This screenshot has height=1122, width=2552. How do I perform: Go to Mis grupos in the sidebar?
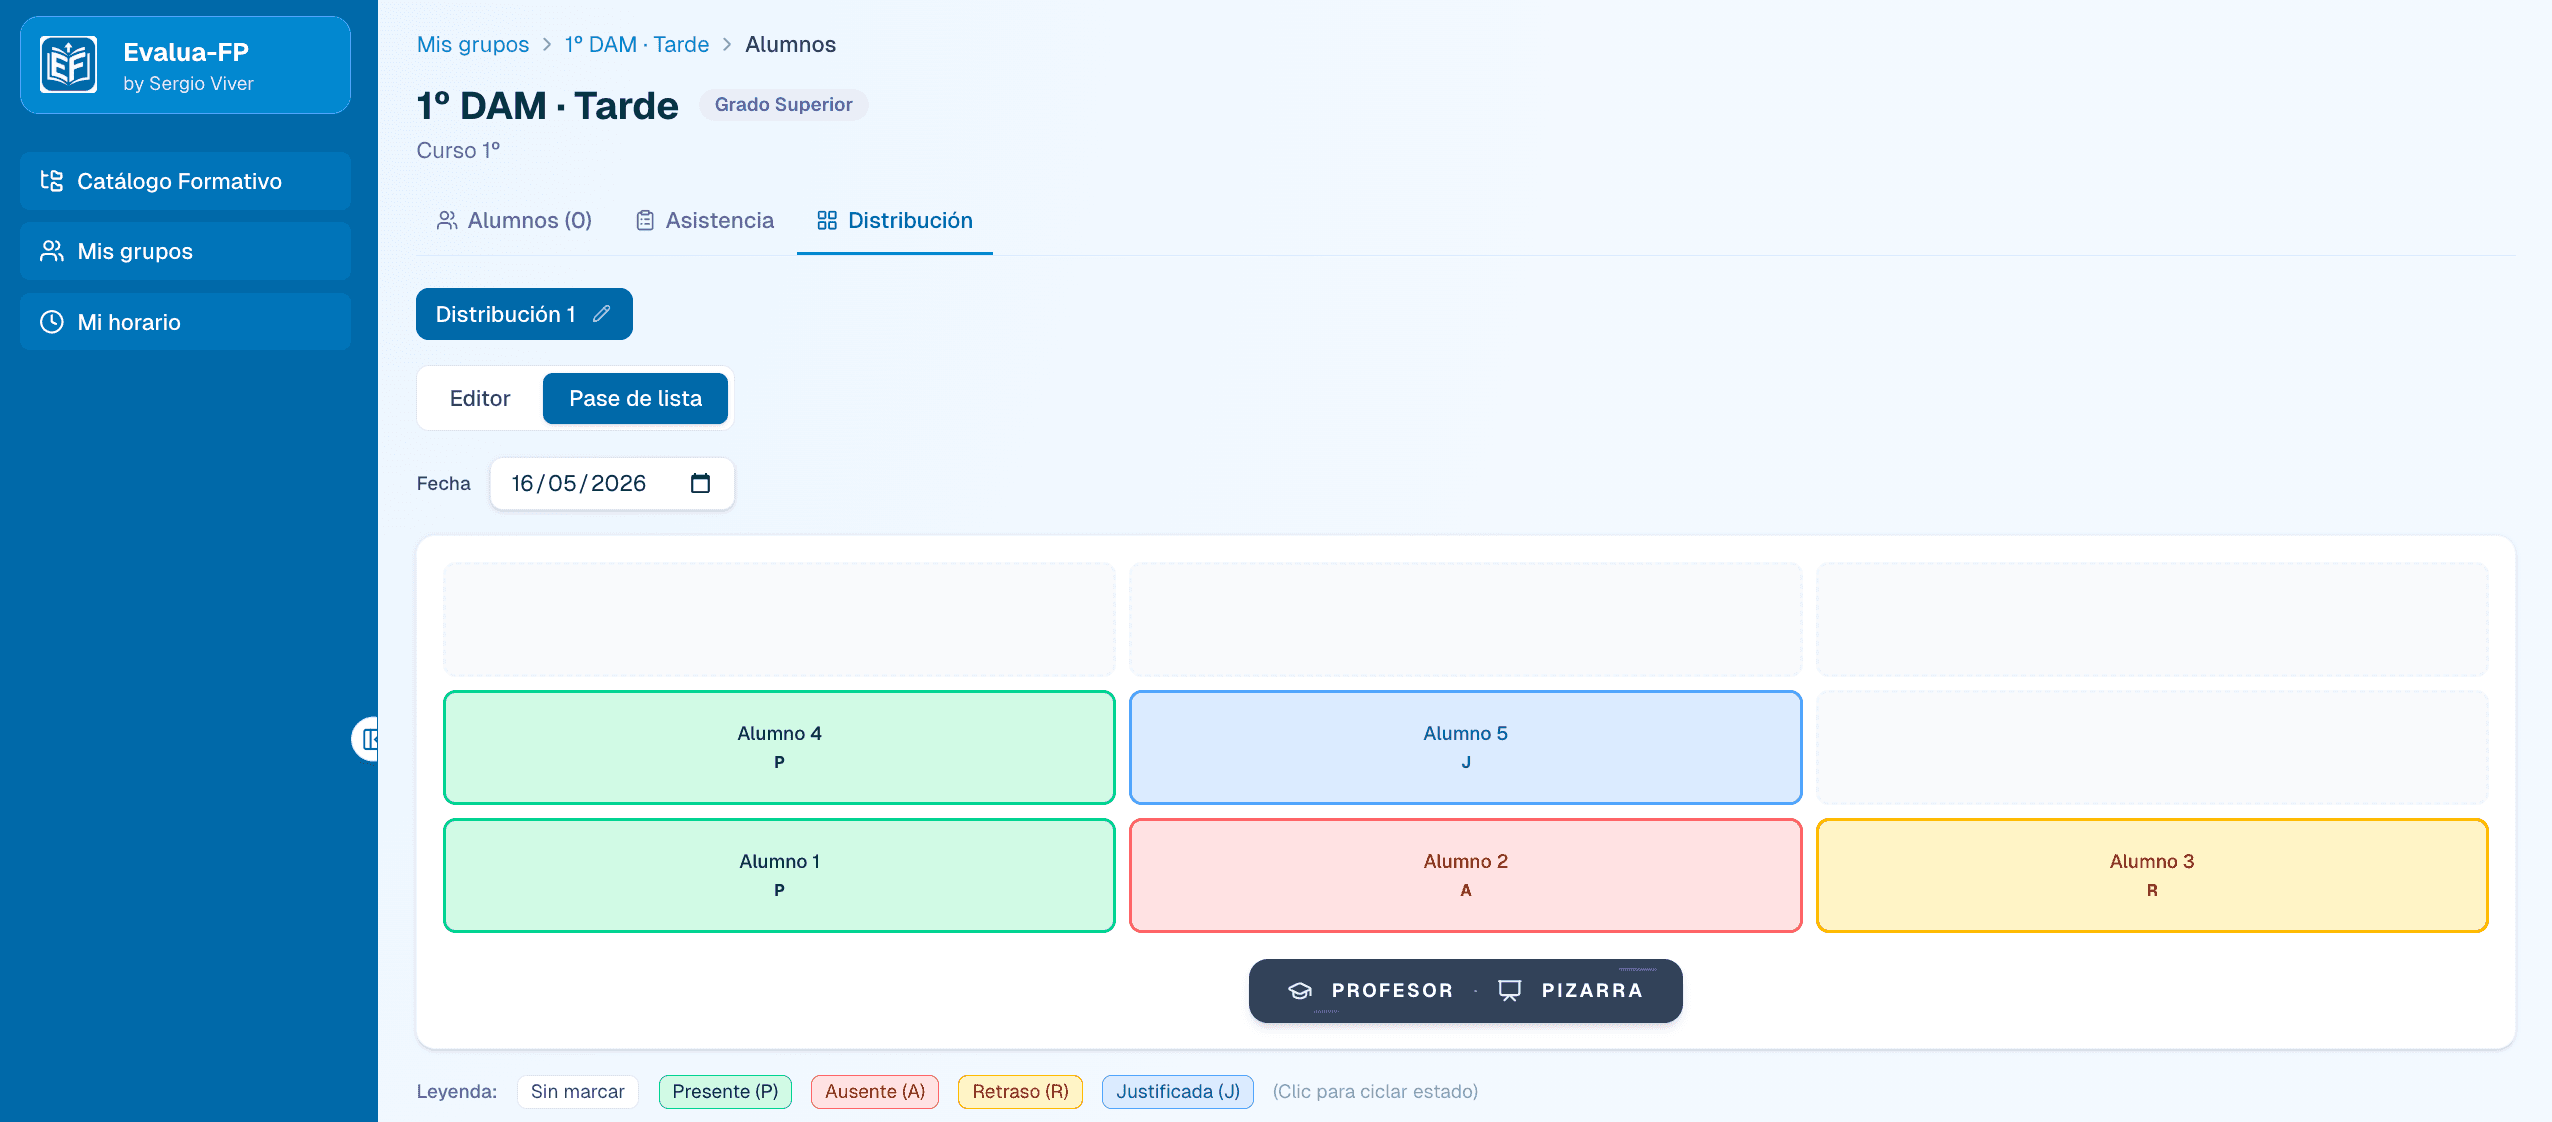[x=185, y=251]
